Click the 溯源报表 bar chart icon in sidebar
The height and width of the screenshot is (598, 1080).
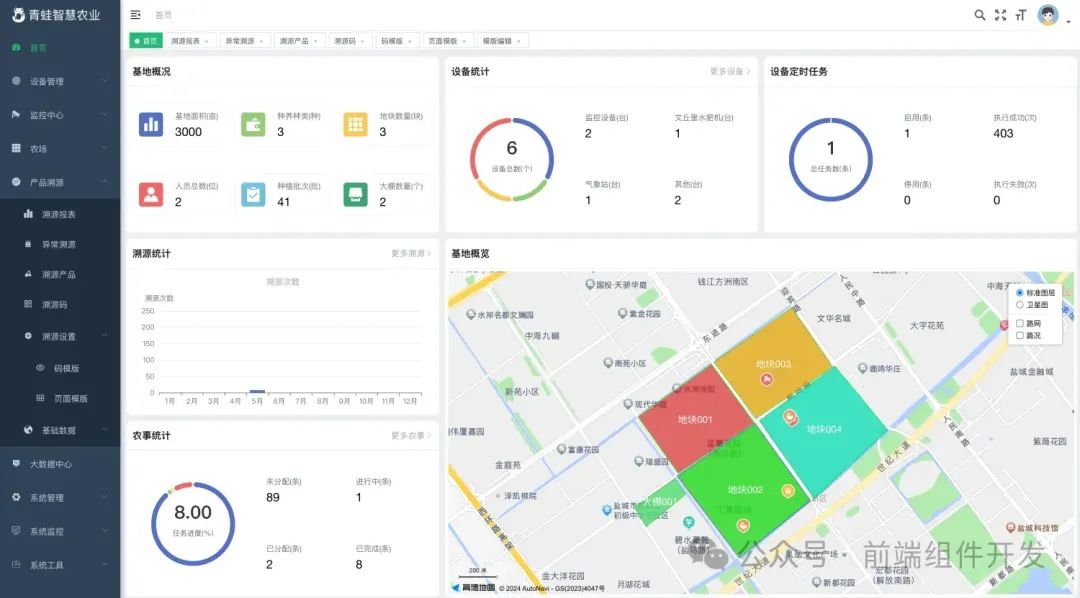coord(28,214)
